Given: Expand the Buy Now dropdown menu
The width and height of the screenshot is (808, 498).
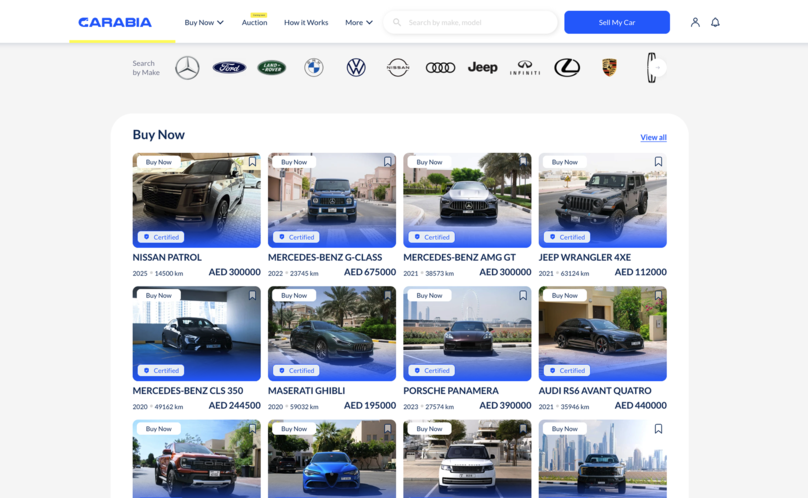Looking at the screenshot, I should 204,22.
